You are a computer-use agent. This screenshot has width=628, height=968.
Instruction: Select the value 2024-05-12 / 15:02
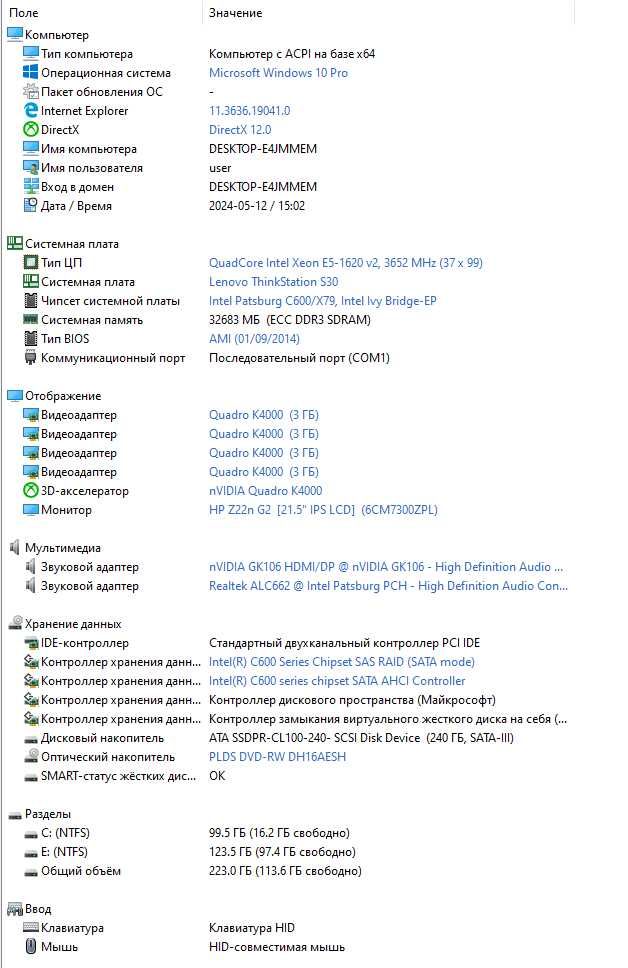point(257,206)
